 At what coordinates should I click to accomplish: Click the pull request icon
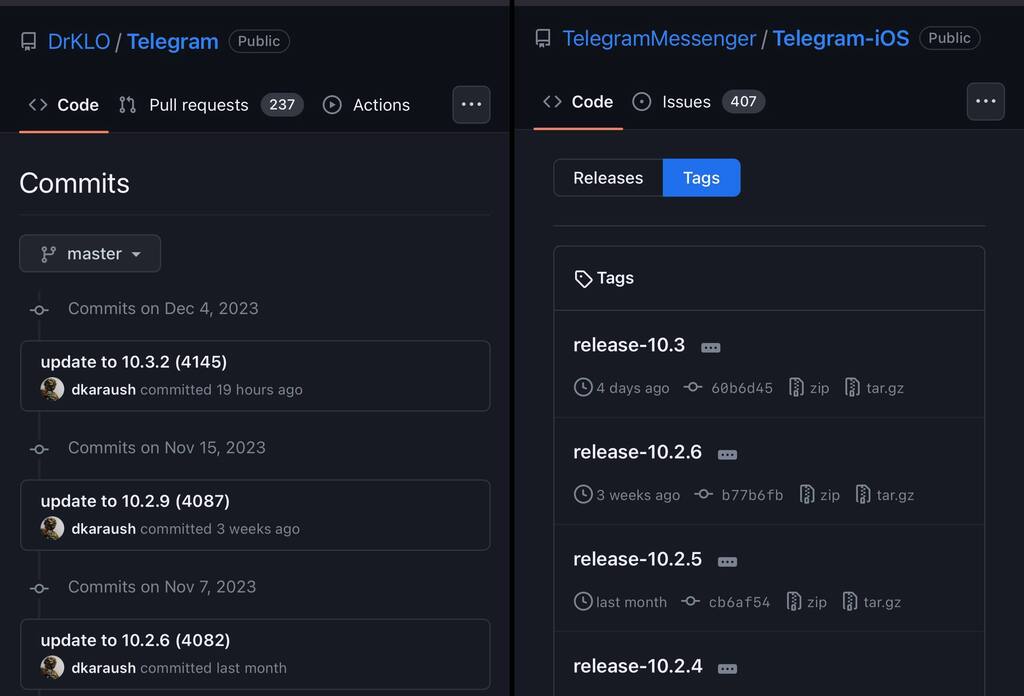pos(127,104)
